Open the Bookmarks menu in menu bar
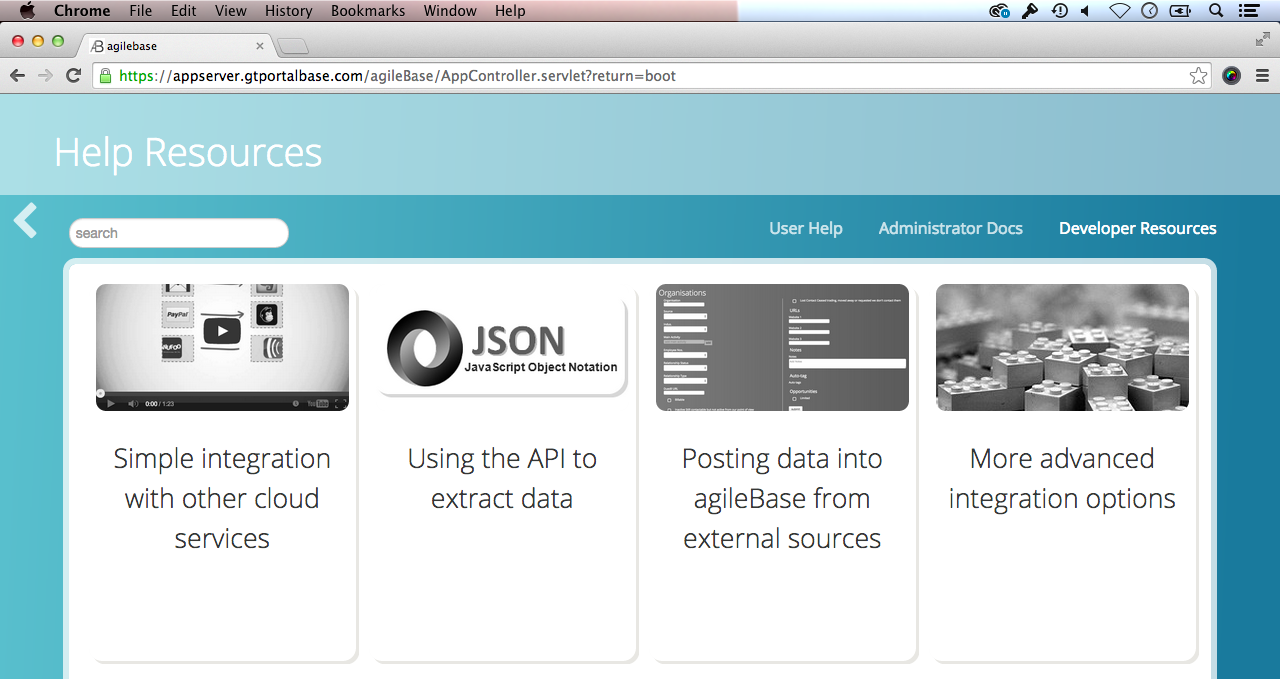This screenshot has width=1280, height=679. (368, 11)
